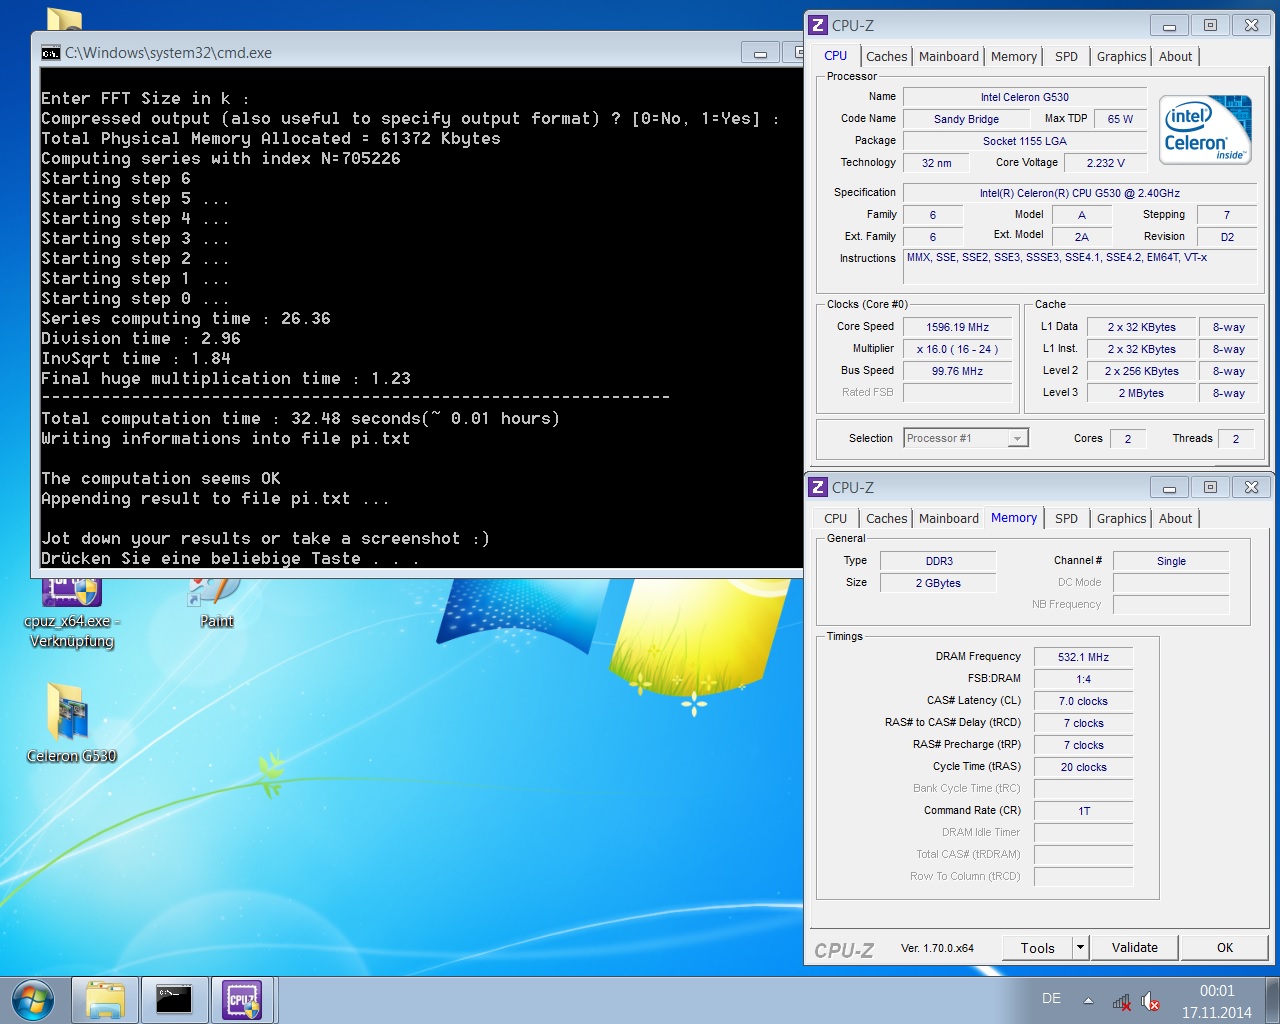The image size is (1280, 1024).
Task: Switch to Caches tab in top CPU-Z
Action: (886, 57)
